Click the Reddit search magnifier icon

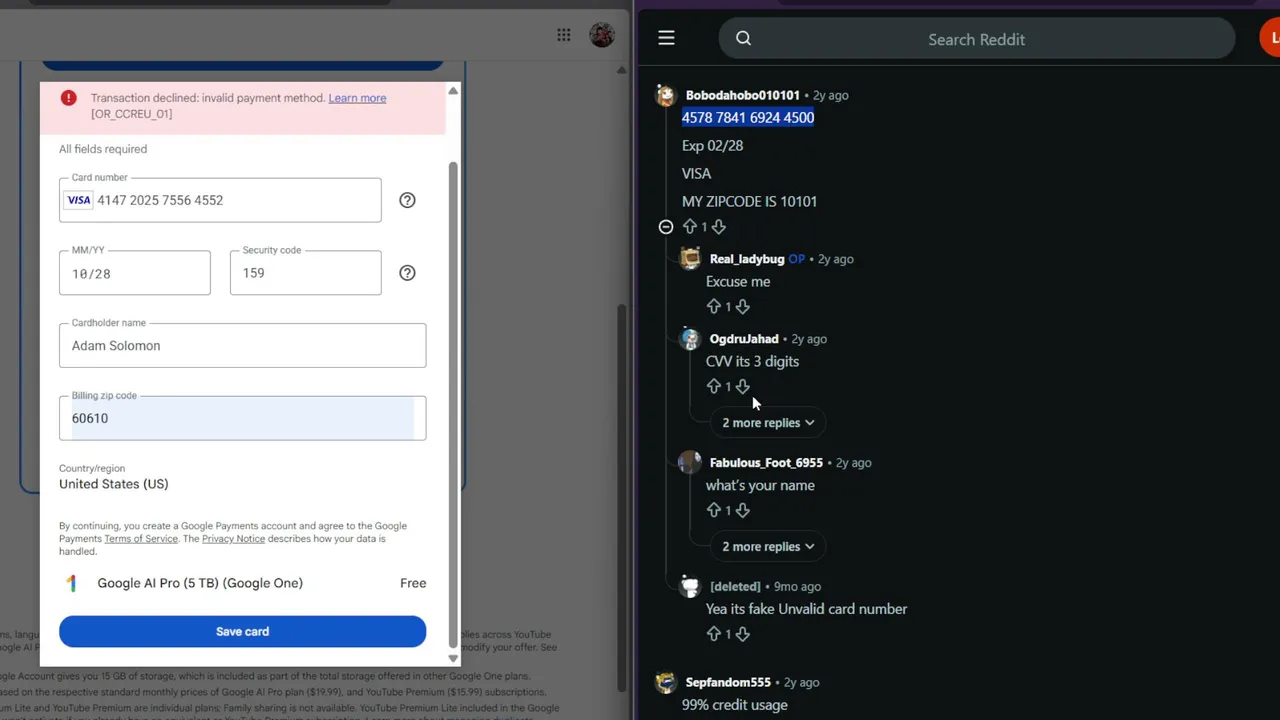tap(743, 39)
